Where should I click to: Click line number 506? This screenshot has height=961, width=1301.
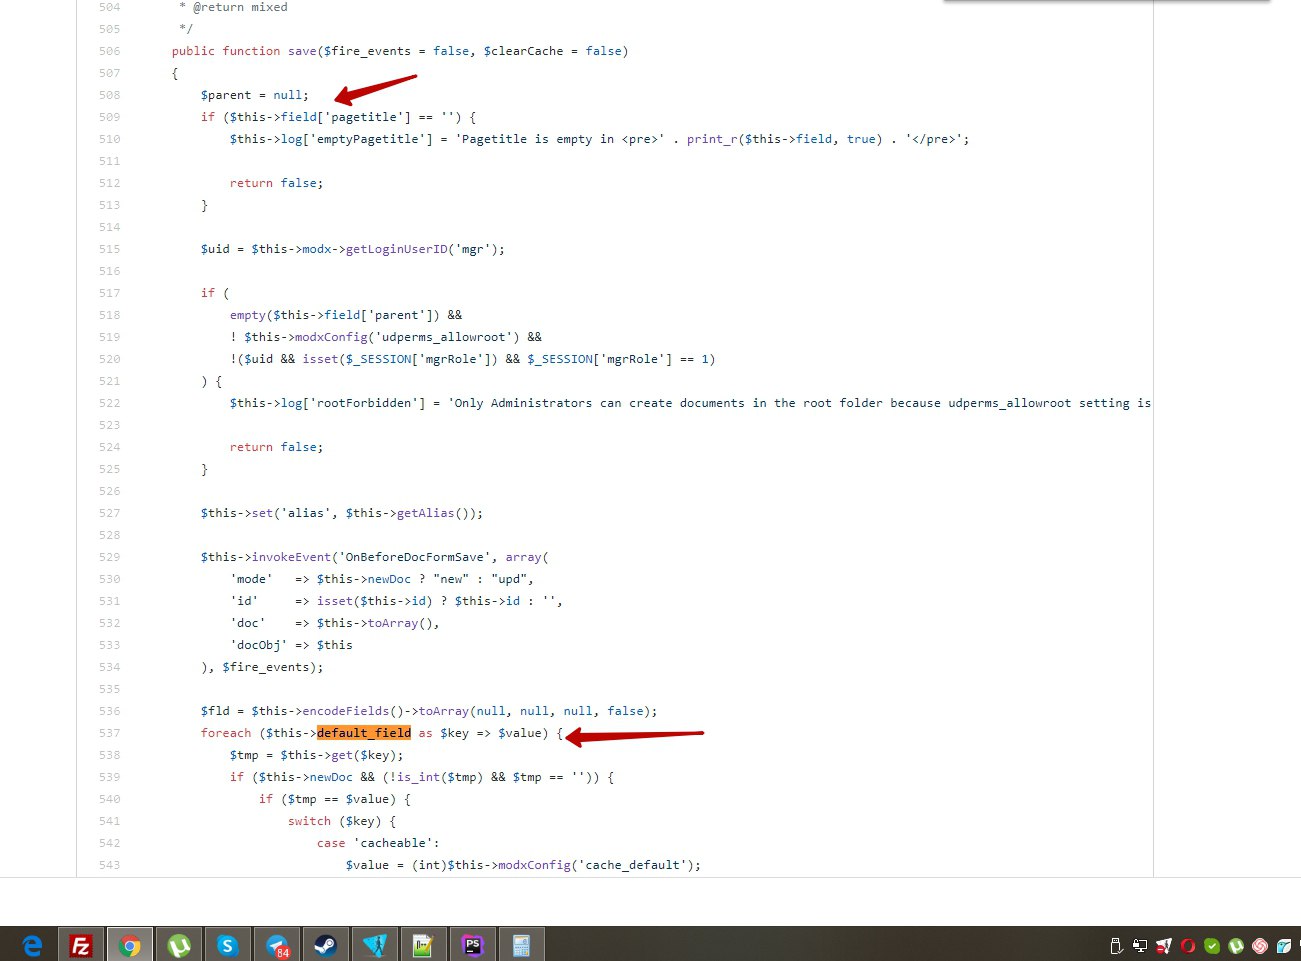point(109,51)
